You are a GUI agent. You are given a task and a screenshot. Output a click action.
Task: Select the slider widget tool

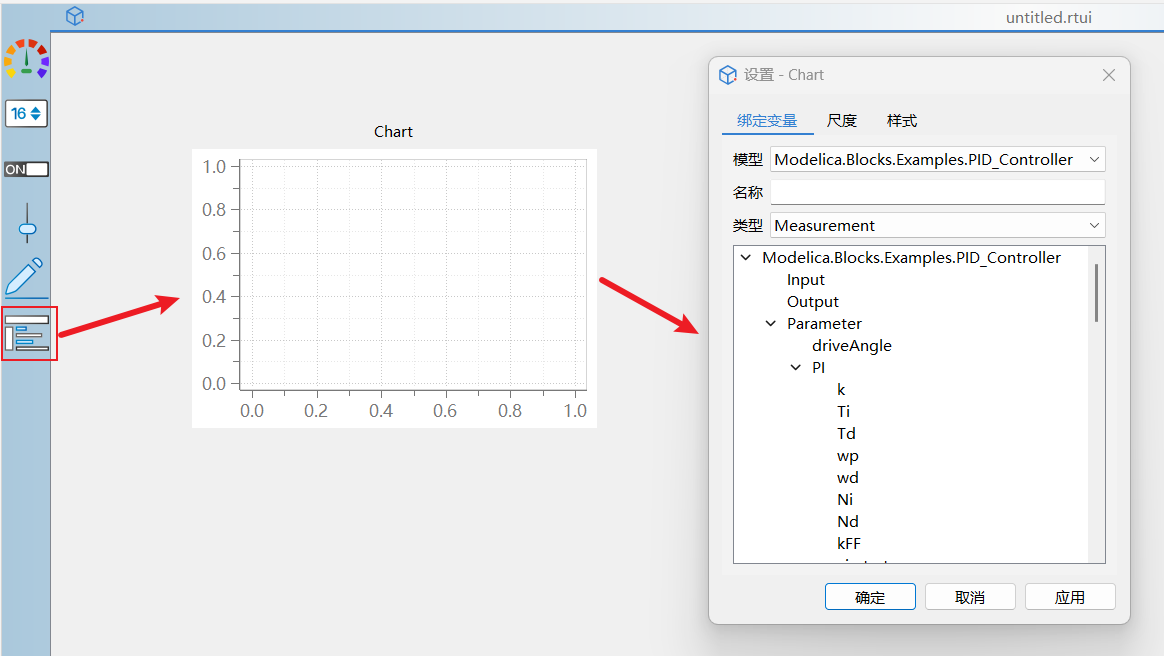click(27, 223)
